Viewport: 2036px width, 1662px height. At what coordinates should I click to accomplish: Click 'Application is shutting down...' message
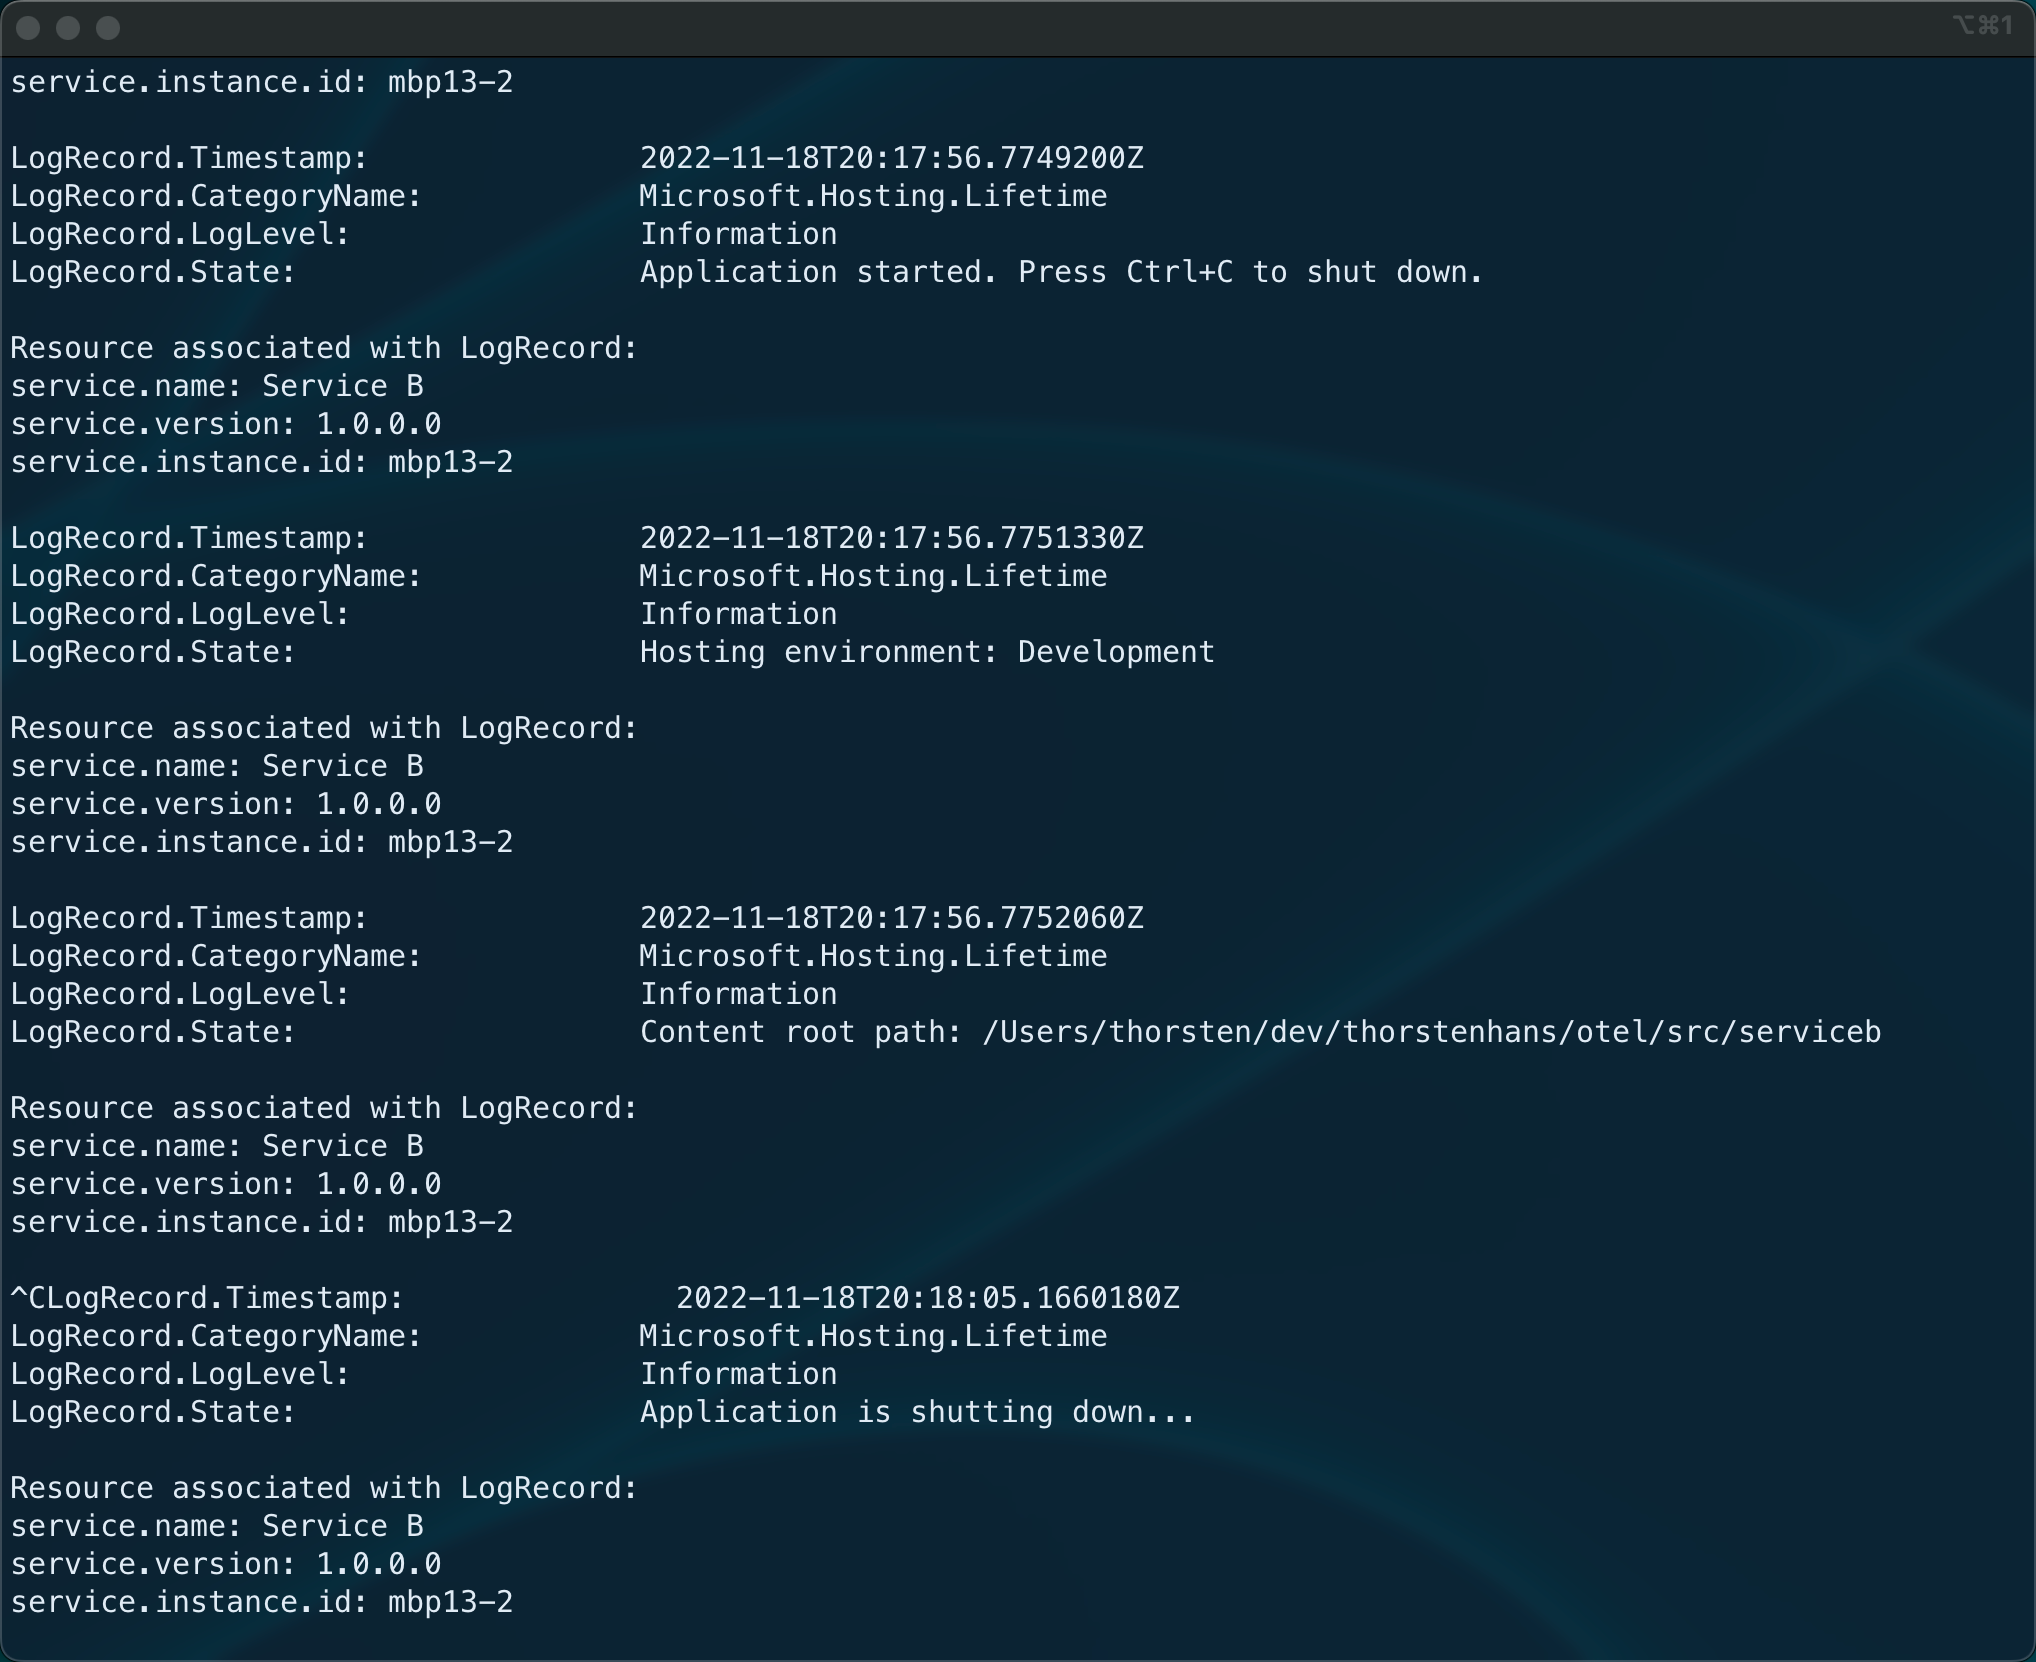click(917, 1412)
